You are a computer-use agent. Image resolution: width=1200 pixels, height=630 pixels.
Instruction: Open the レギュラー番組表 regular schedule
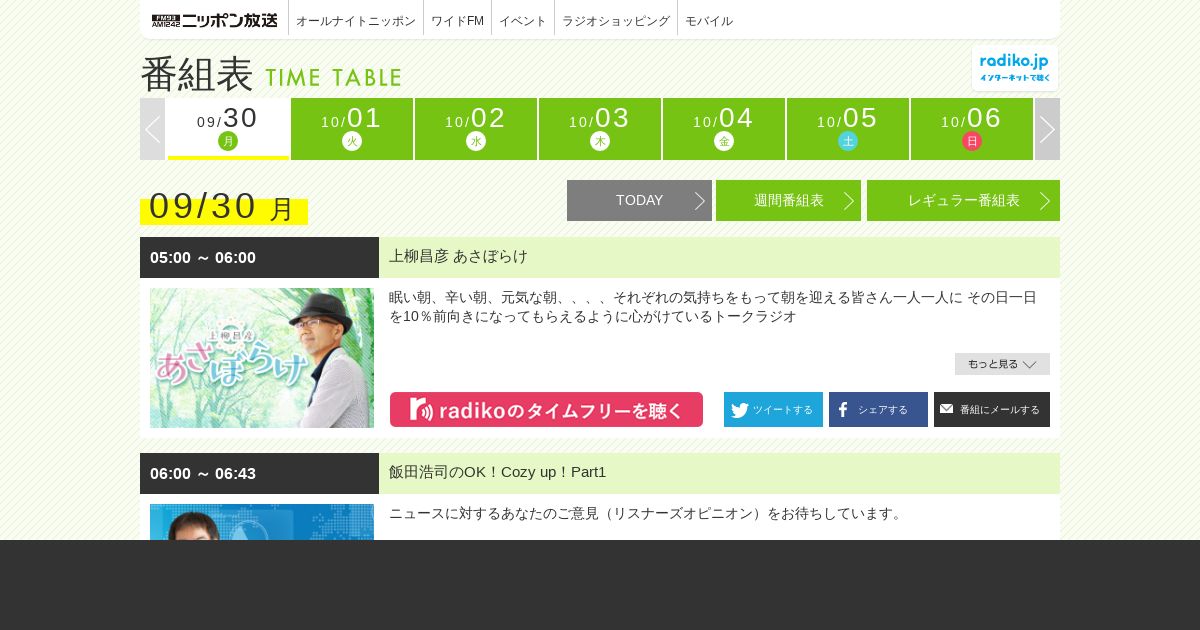coord(963,200)
